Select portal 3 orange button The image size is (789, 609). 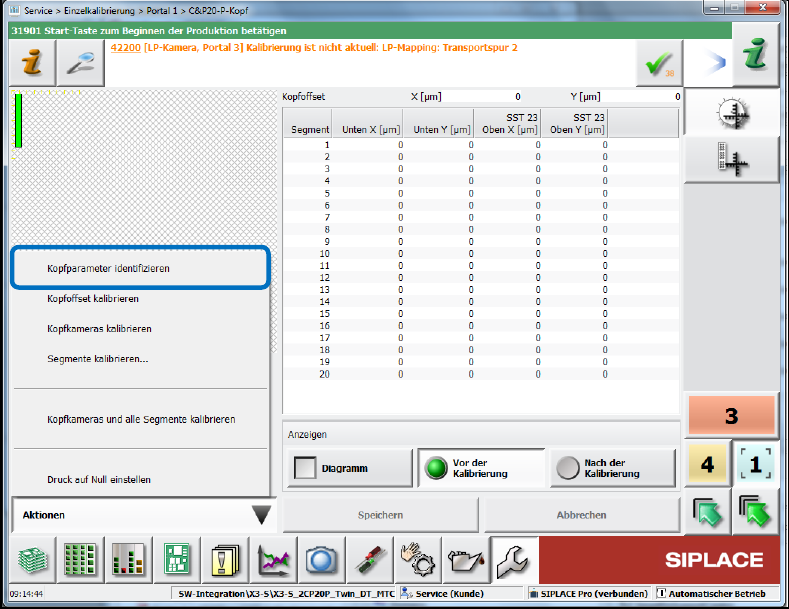[732, 416]
